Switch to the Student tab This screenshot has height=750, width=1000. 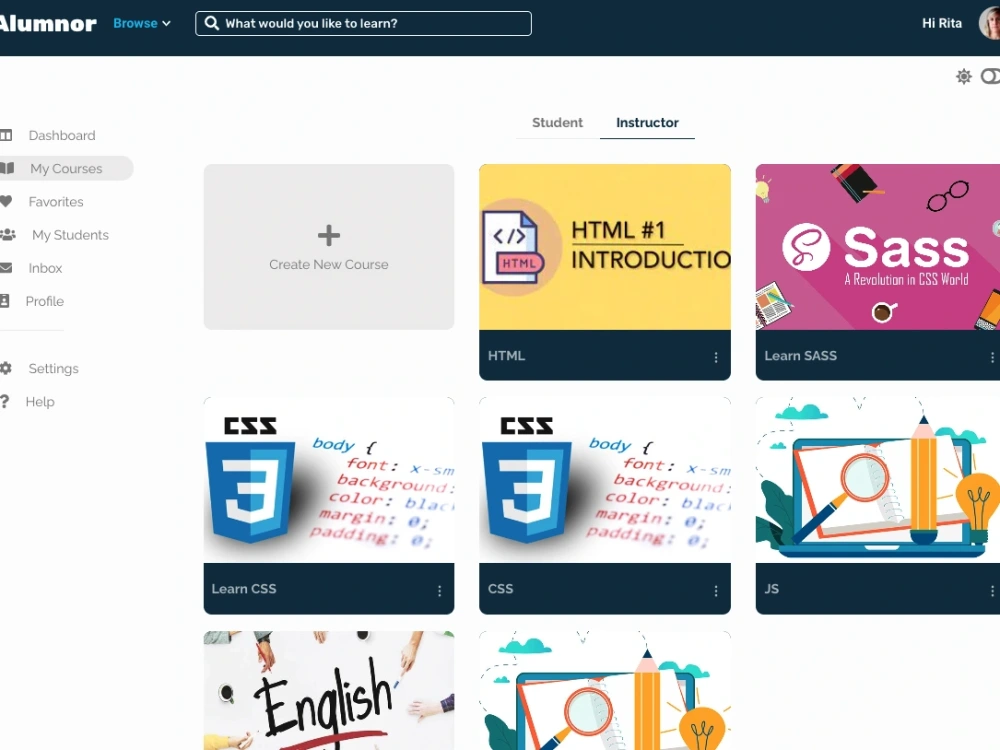tap(557, 122)
